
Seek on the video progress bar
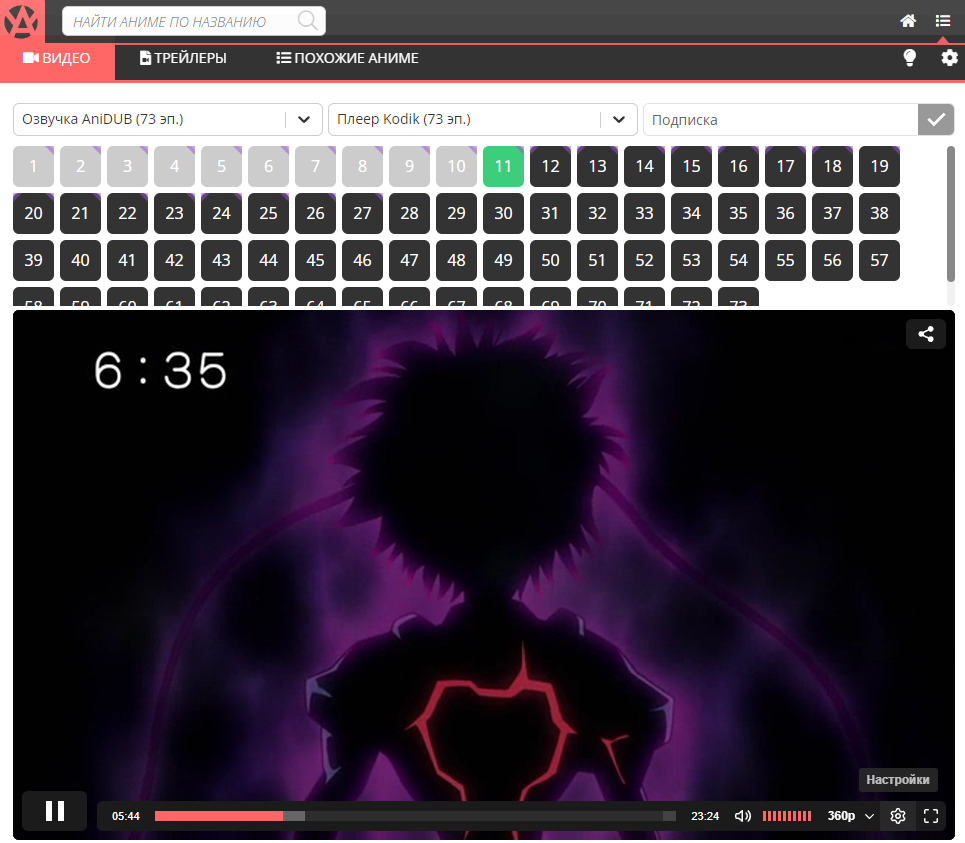click(415, 816)
